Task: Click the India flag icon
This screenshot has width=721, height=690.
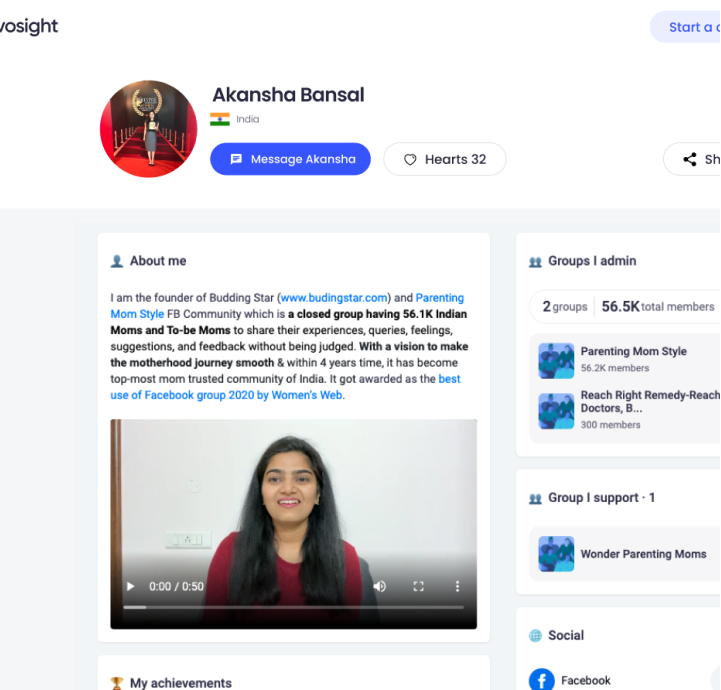Action: click(x=220, y=119)
